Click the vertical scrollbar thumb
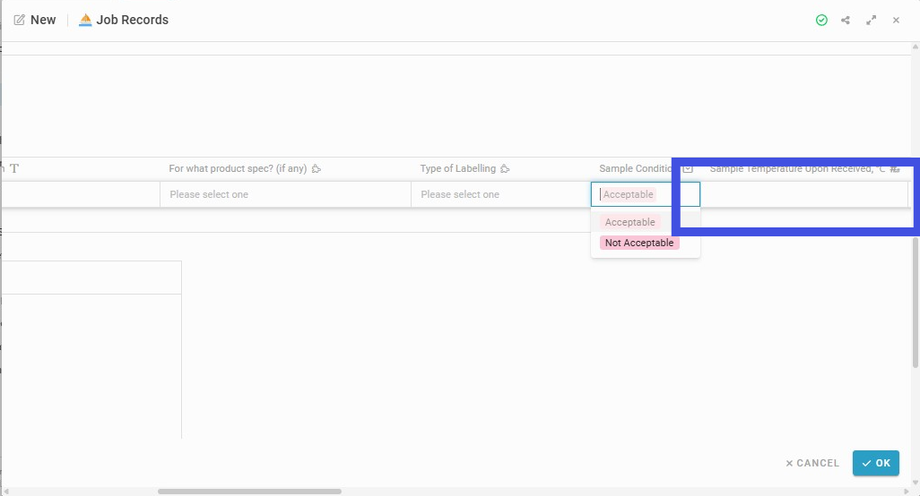Image resolution: width=920 pixels, height=496 pixels. pyautogui.click(x=915, y=303)
